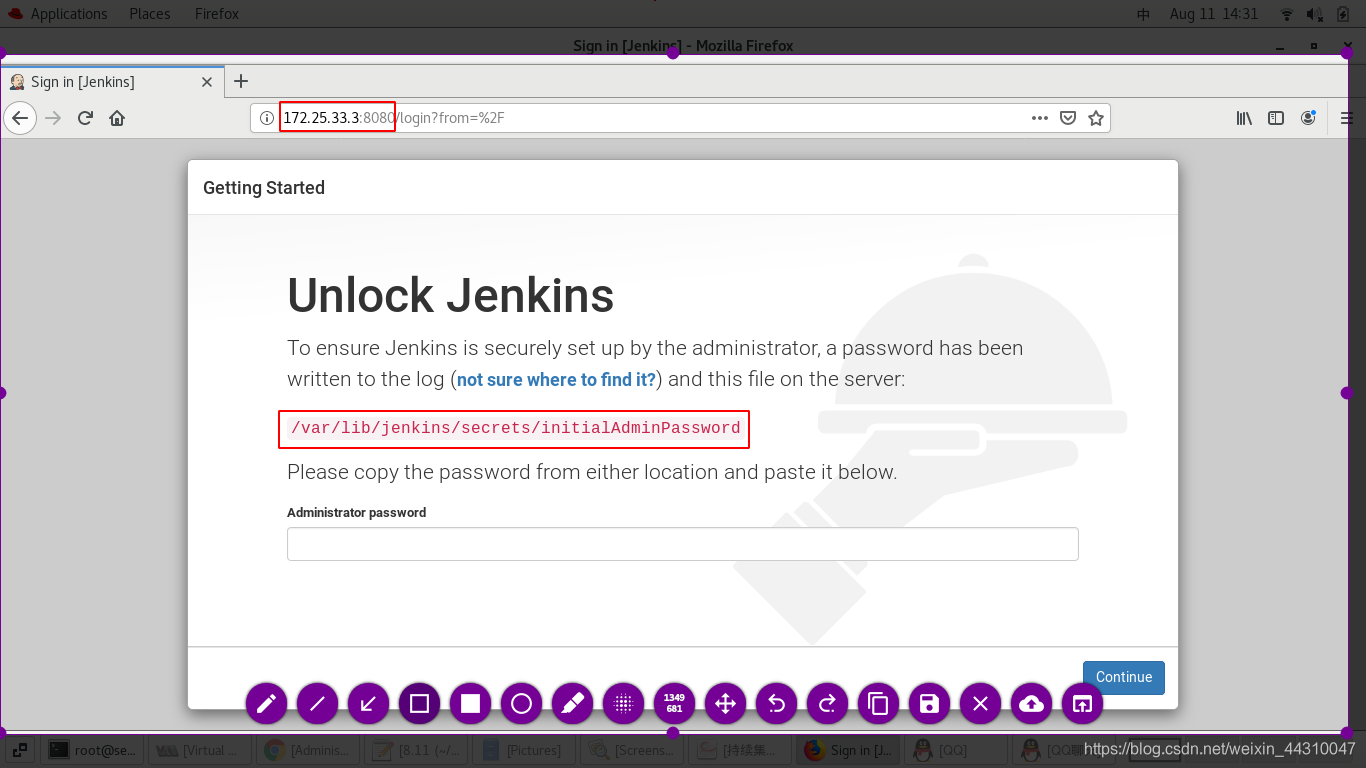Open the Firefox Library panel
1366x768 pixels.
click(x=1244, y=118)
